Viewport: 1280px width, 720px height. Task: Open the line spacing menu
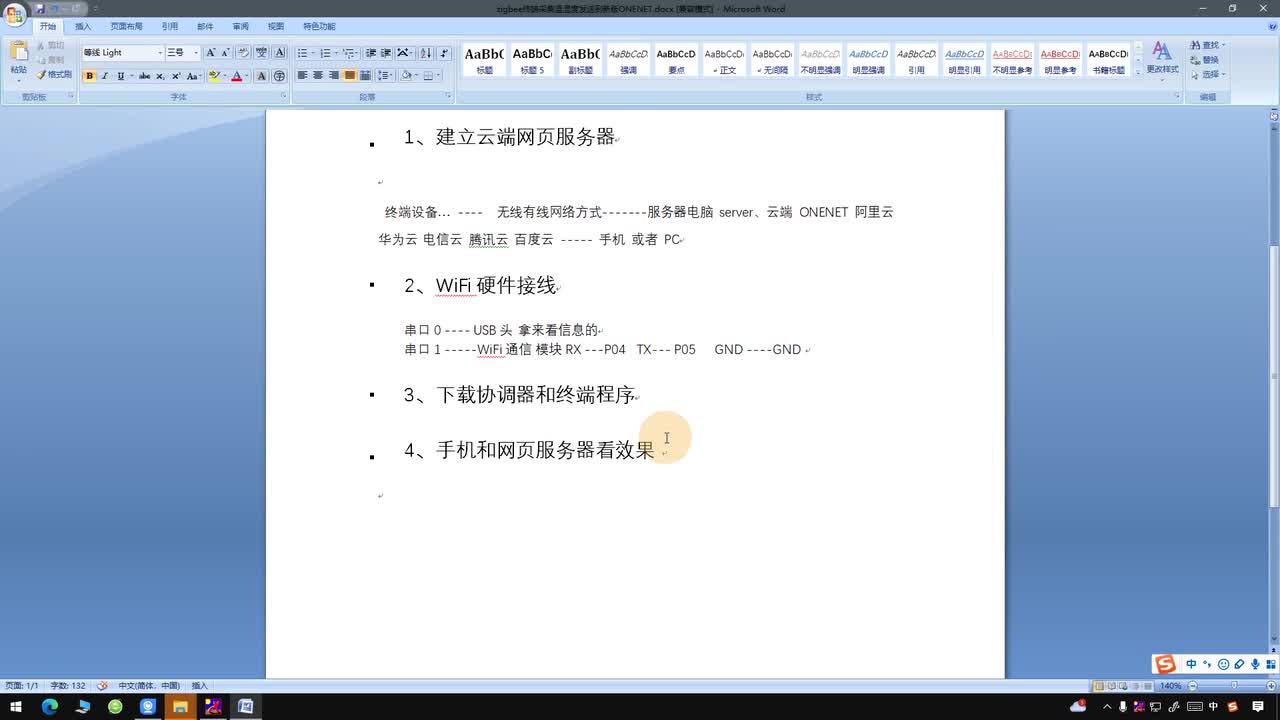(x=384, y=76)
